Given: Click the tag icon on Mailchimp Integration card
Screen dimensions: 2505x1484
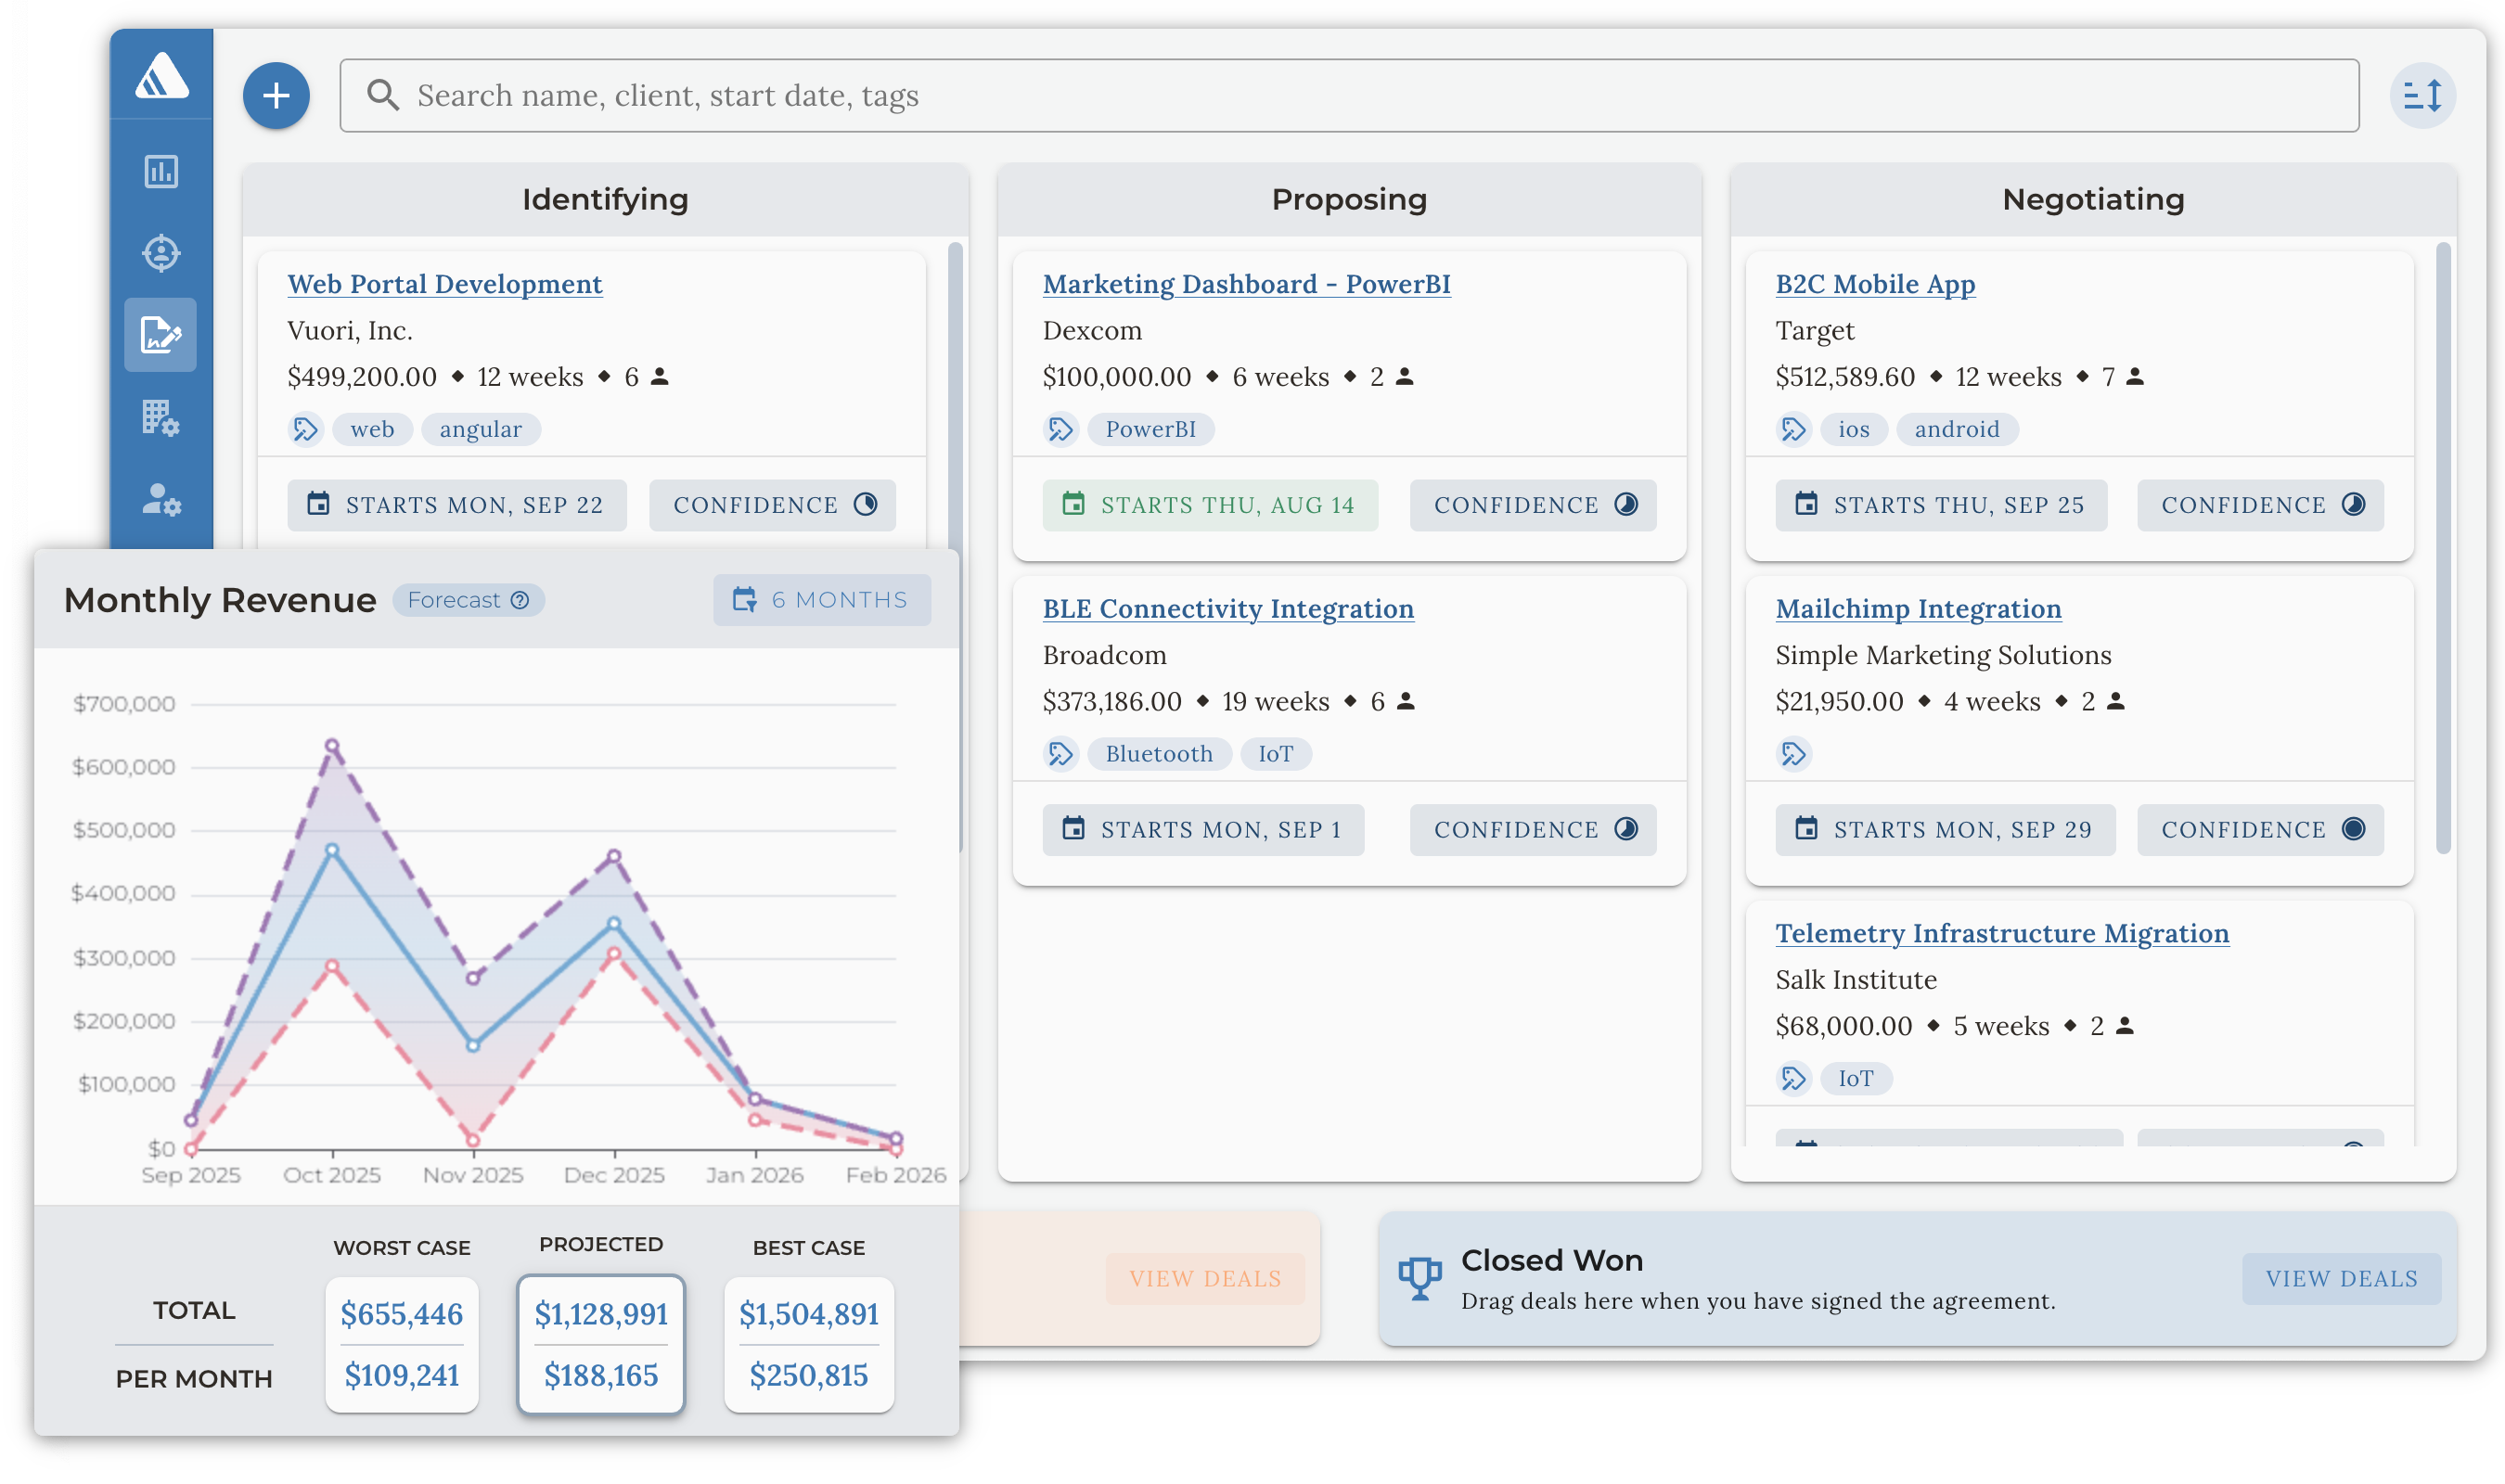Looking at the screenshot, I should pyautogui.click(x=1793, y=754).
